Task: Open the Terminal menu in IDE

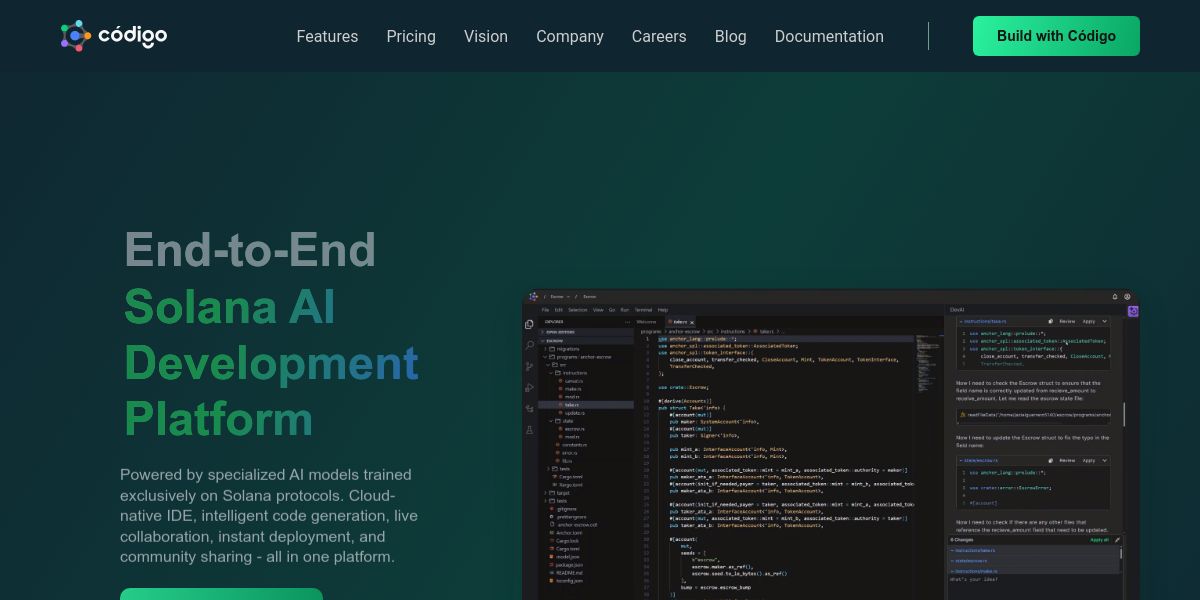Action: tap(643, 310)
